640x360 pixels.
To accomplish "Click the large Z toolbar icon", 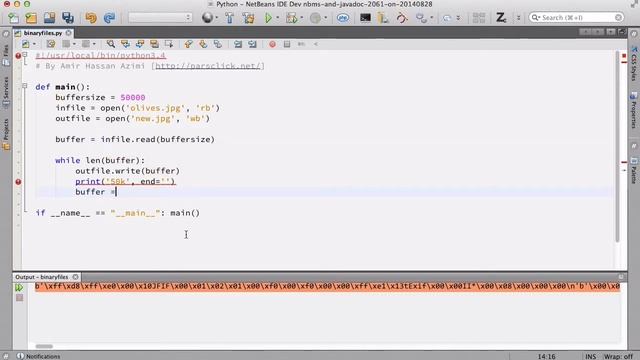I will (x=501, y=18).
